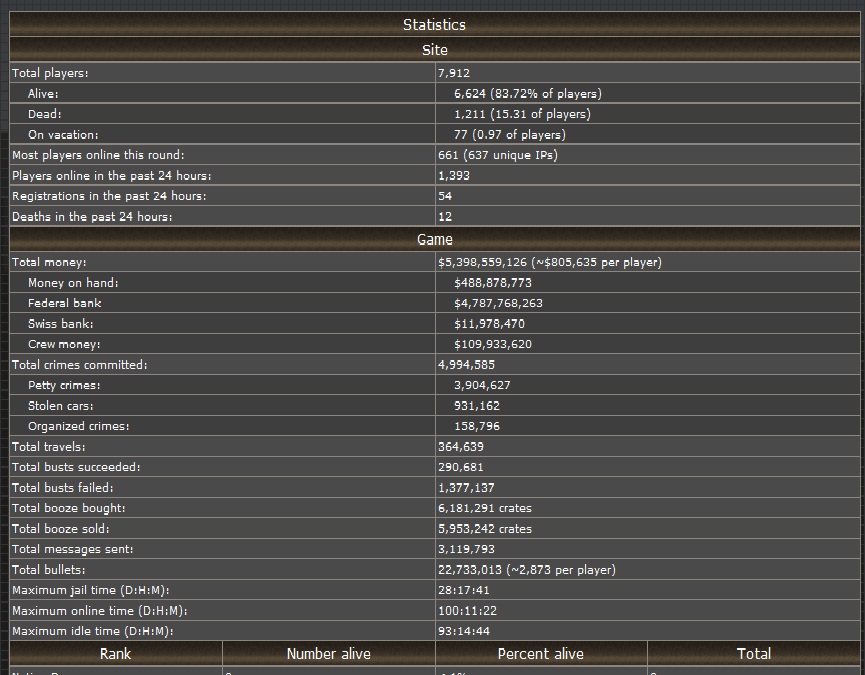
Task: Click 'Maximum idle time (D:H:M):' label
Action: point(93,631)
